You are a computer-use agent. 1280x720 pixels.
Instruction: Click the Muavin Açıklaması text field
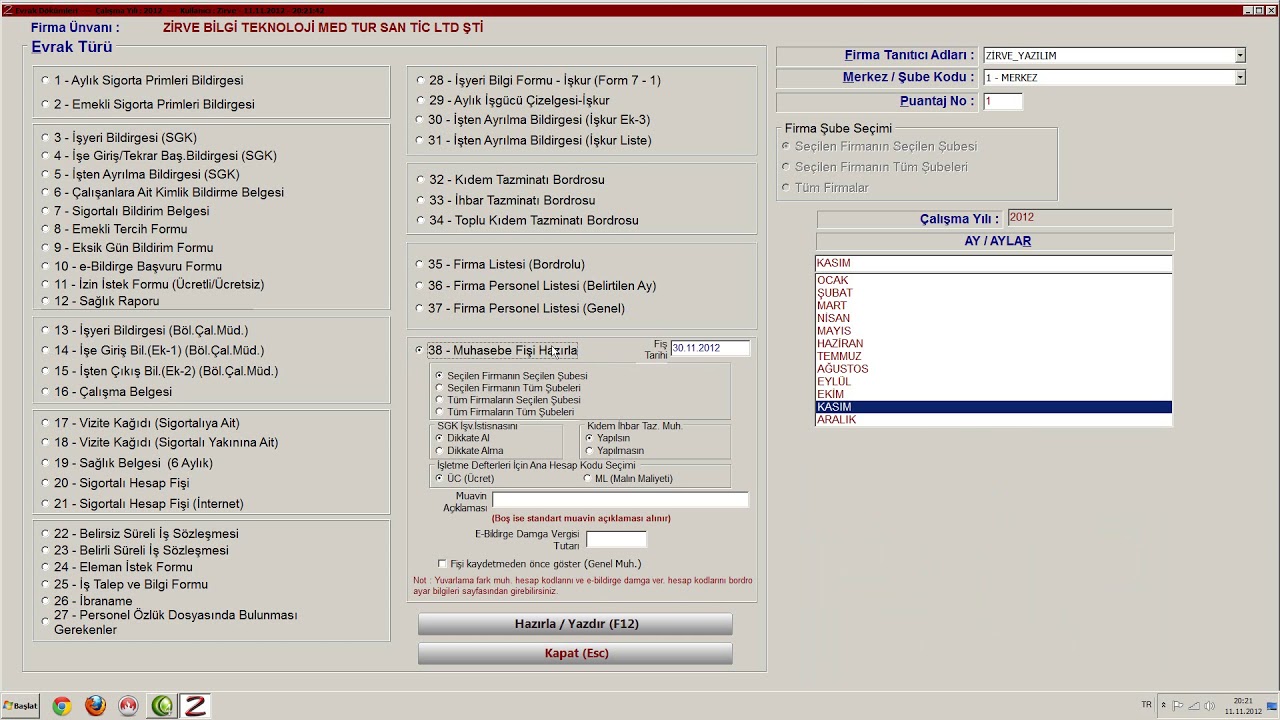(x=620, y=499)
